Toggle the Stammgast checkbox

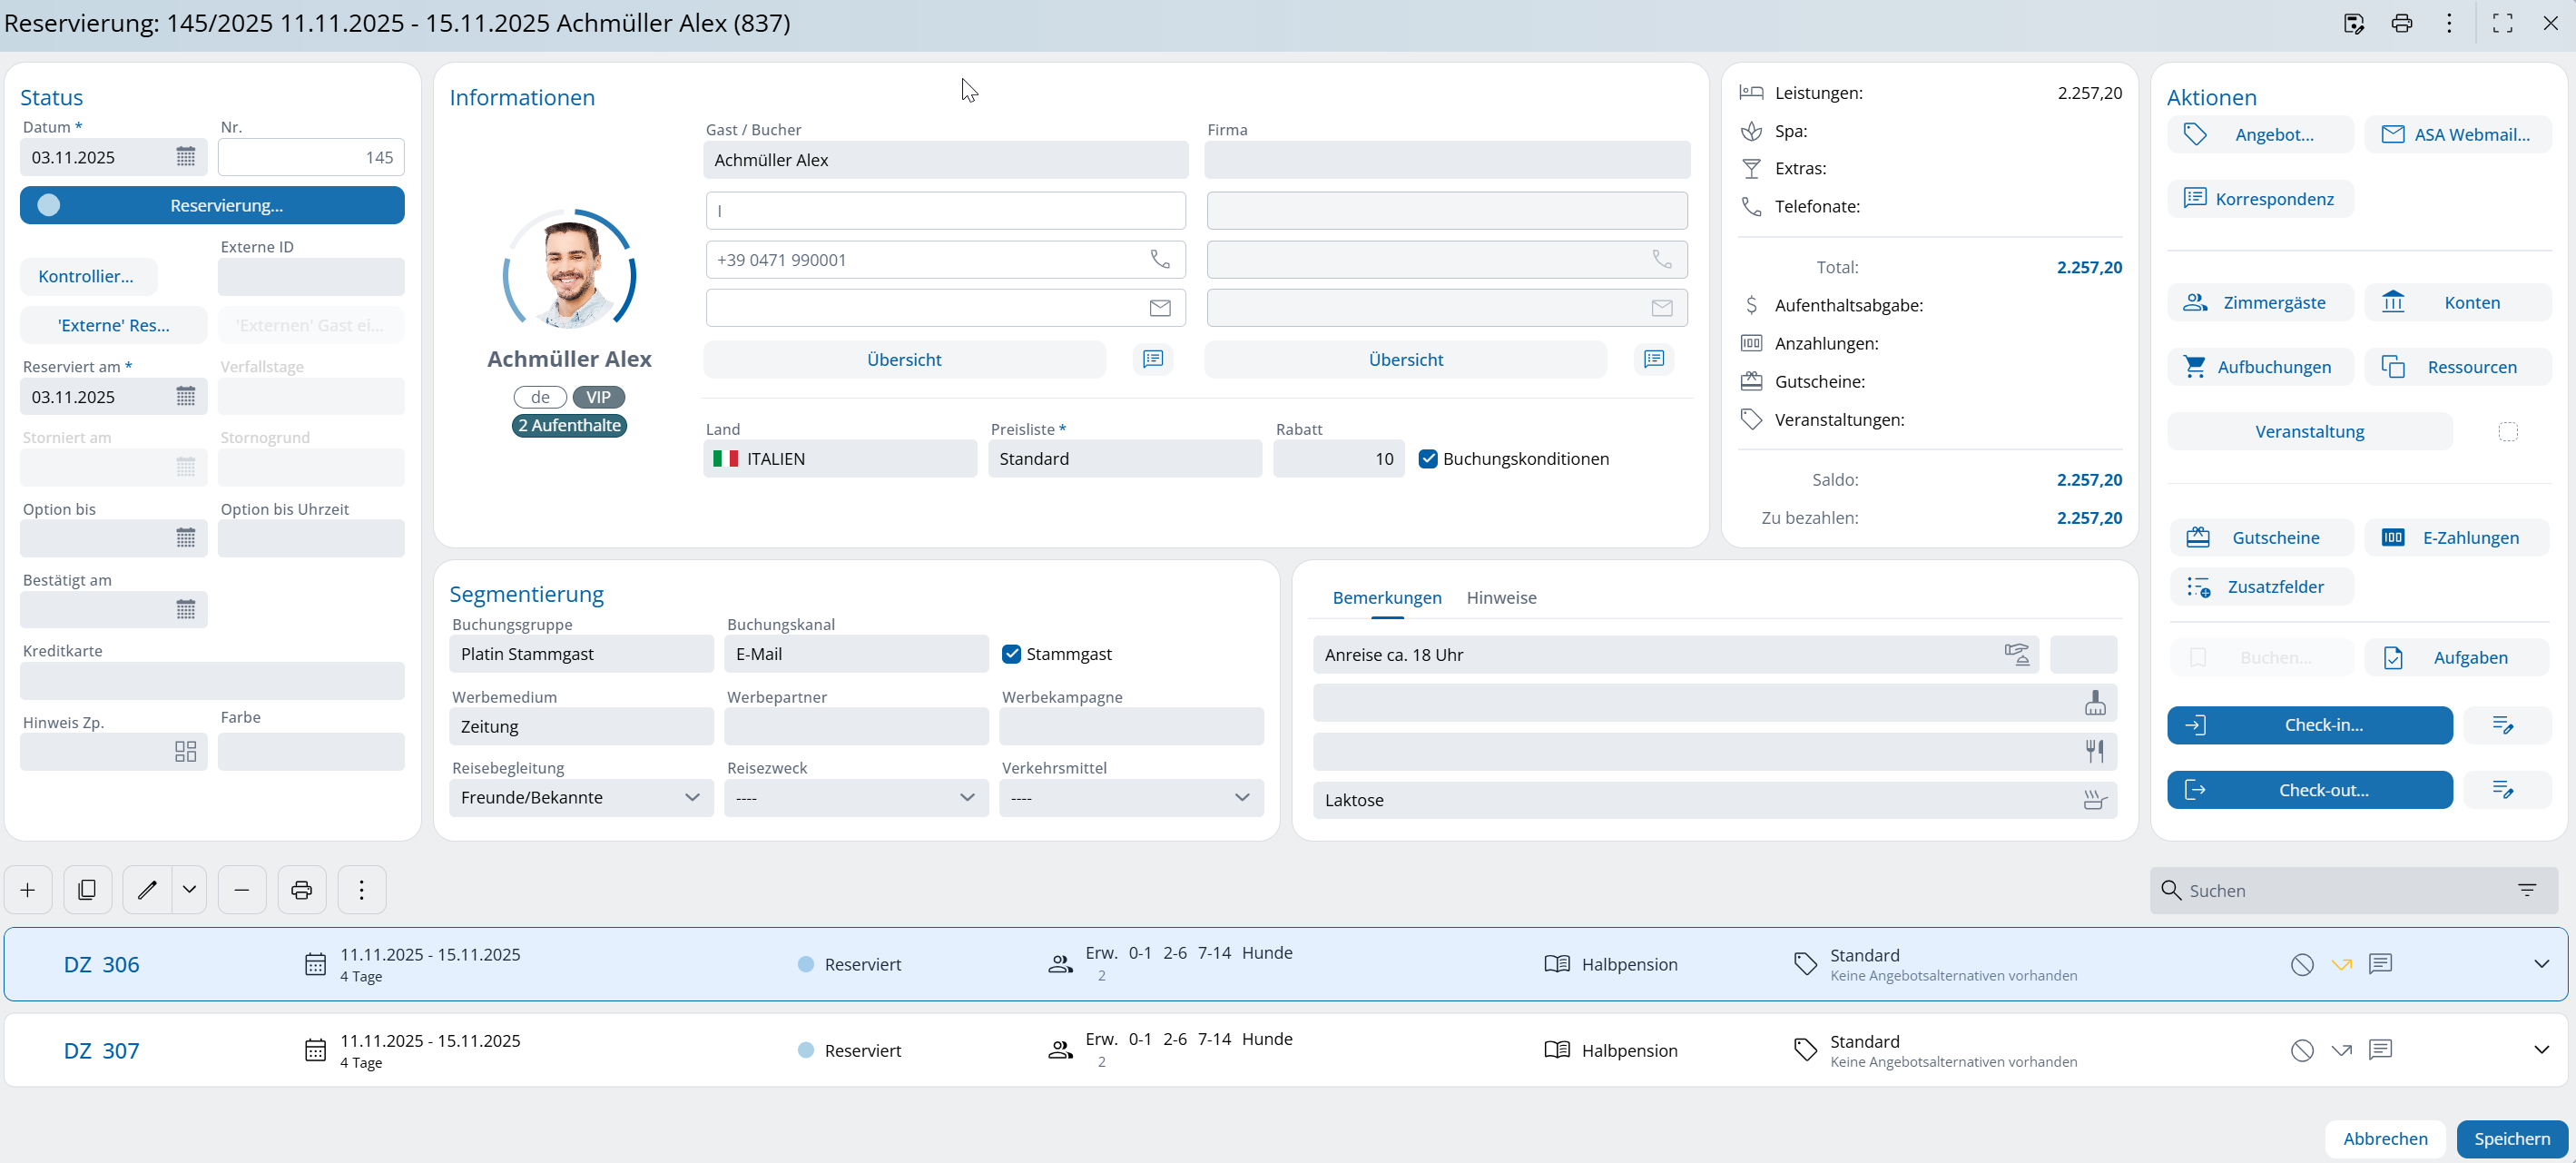(1012, 654)
